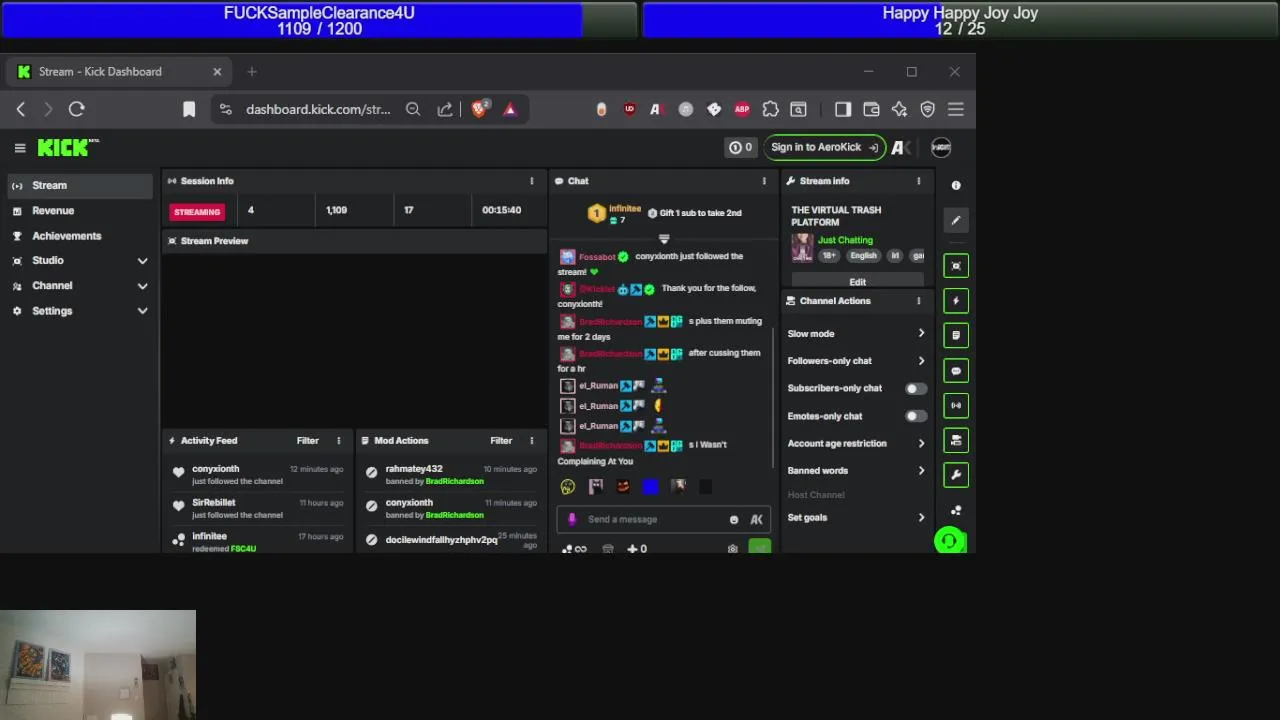Open the Kick hamburger menu

[x=20, y=148]
